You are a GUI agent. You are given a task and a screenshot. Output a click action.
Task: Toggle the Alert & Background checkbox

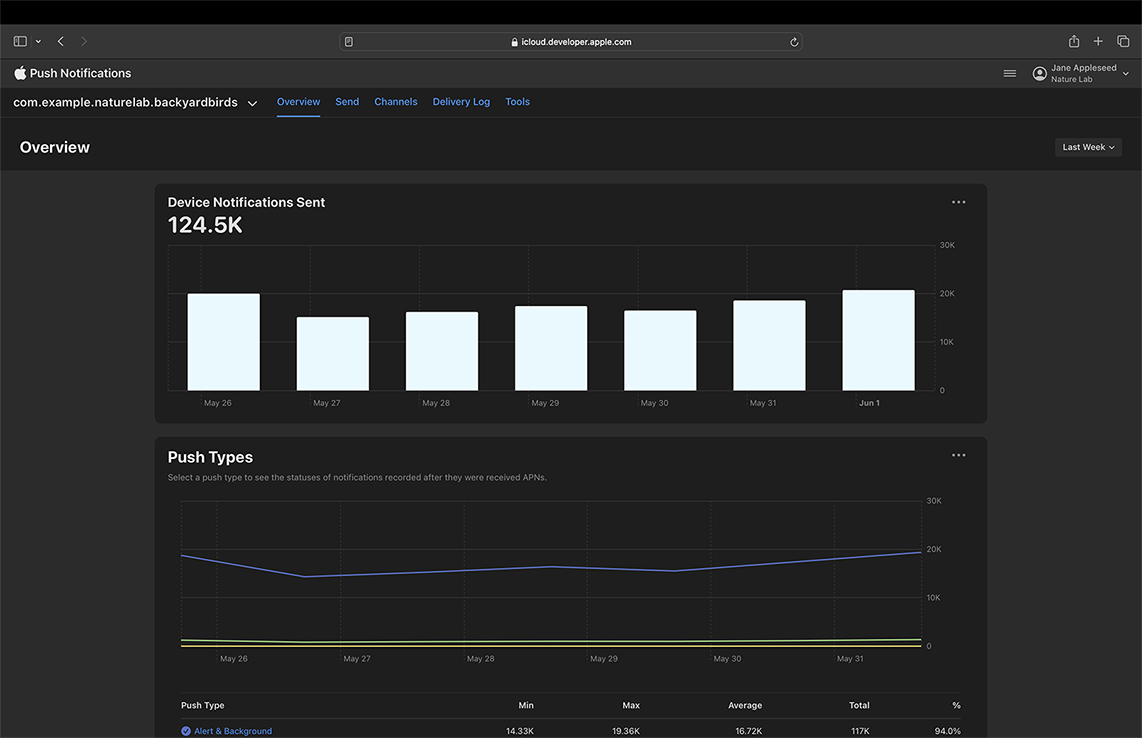tap(186, 731)
